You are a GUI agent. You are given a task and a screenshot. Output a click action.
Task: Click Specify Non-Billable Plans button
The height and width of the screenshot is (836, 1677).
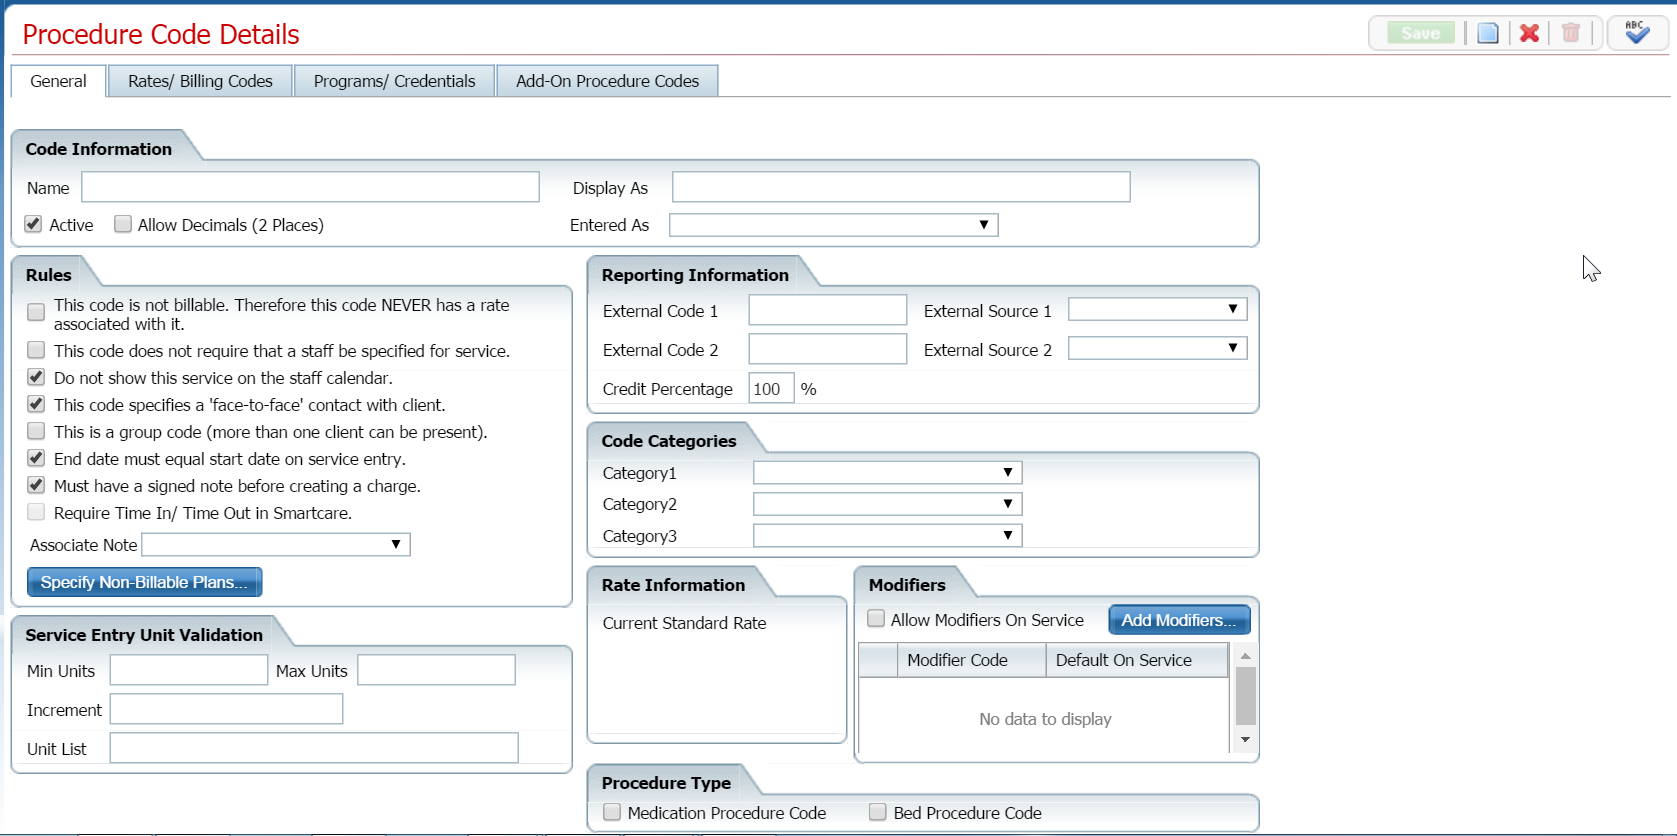pyautogui.click(x=144, y=582)
